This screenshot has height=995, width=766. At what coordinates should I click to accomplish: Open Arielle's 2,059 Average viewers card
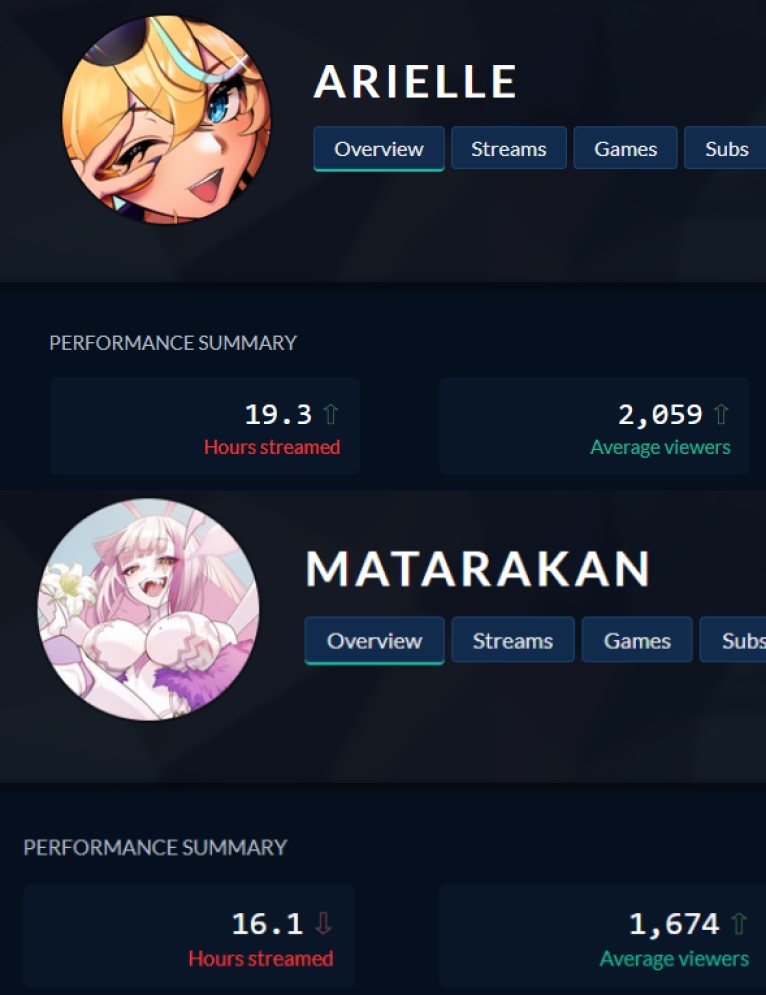(595, 426)
